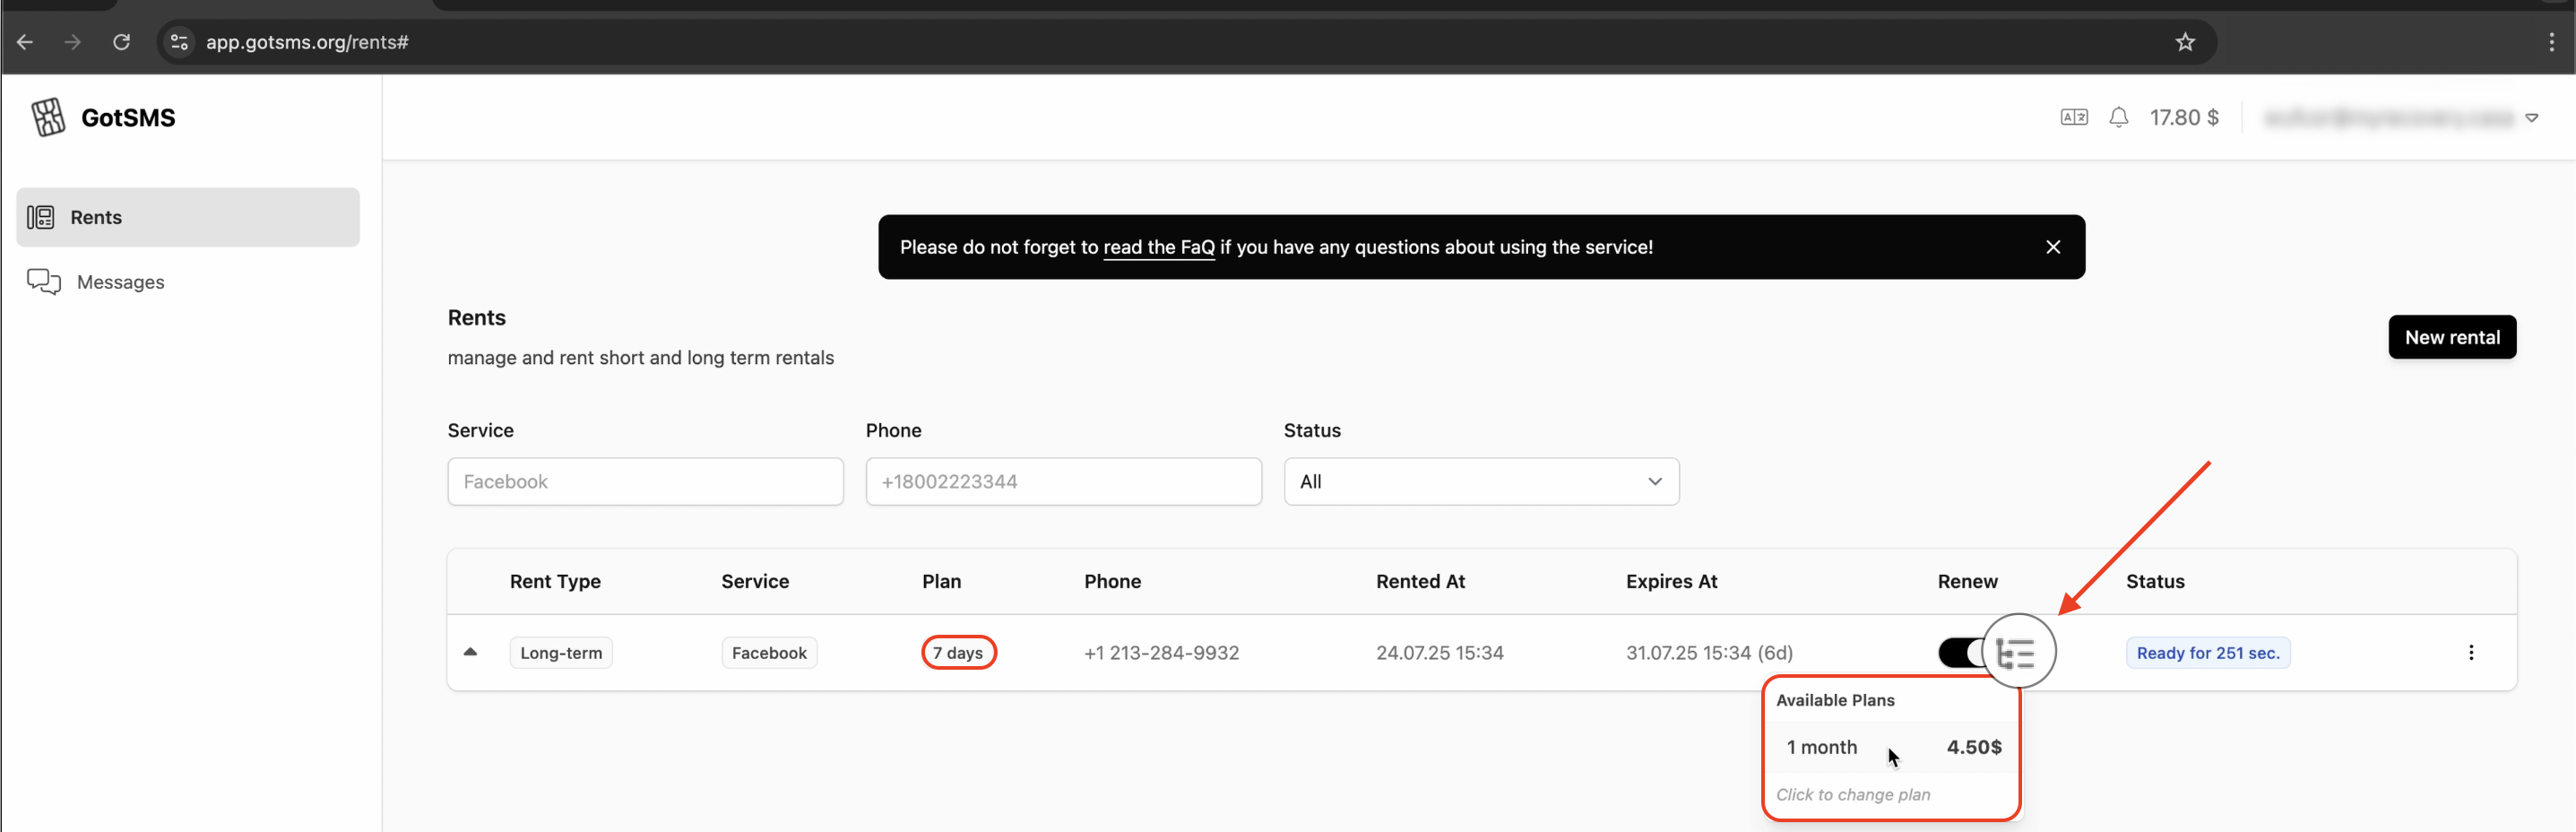This screenshot has width=2576, height=832.
Task: Open the account dropdown arrow
Action: (x=2531, y=118)
